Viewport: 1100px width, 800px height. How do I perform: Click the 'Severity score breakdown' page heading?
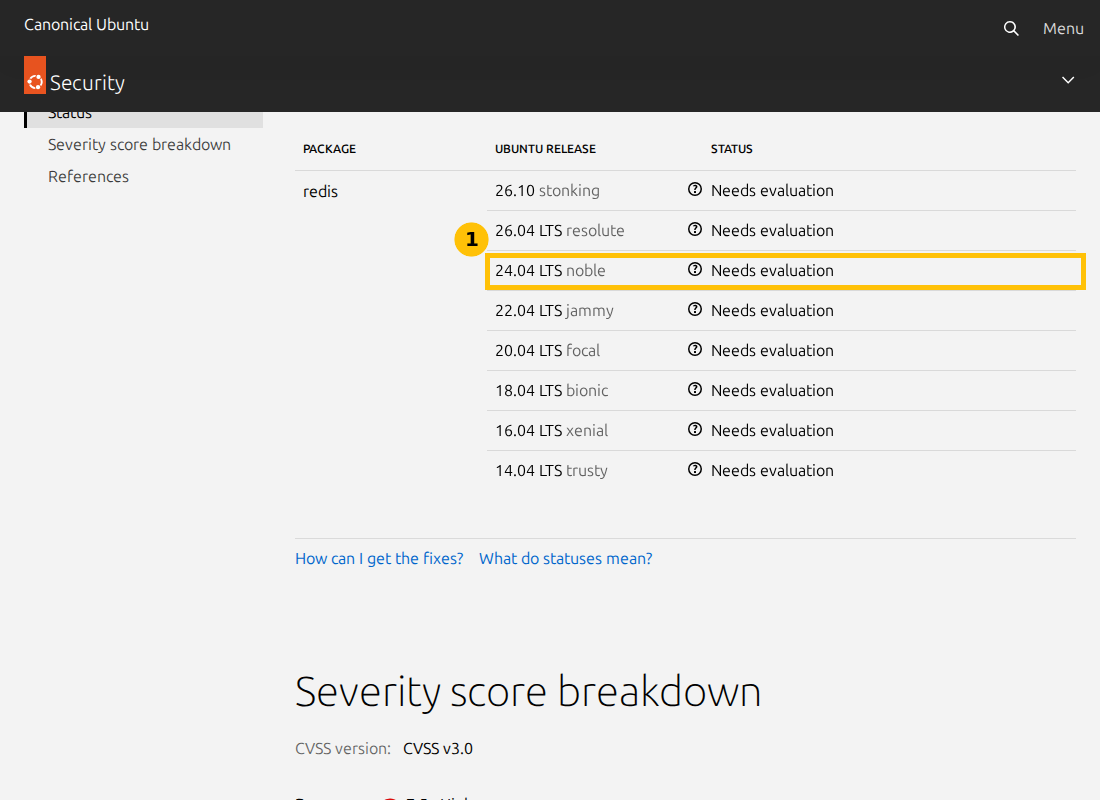[x=528, y=693]
